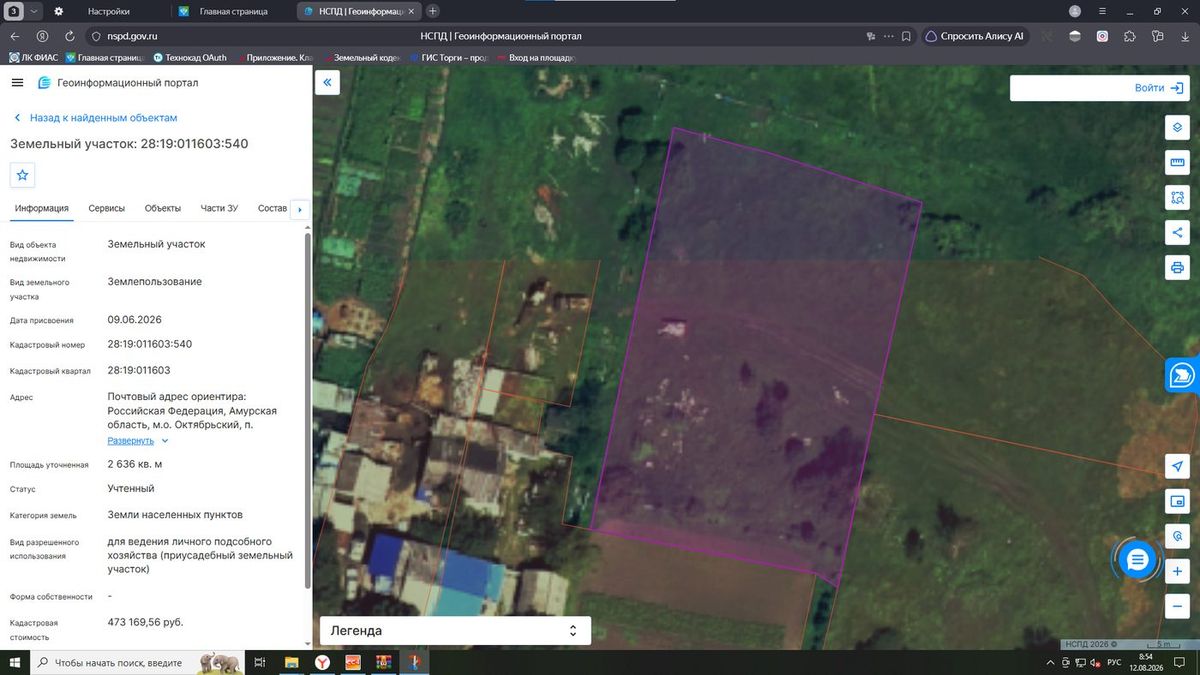
Task: Add the land parcel to favorites (star)
Action: click(x=23, y=175)
